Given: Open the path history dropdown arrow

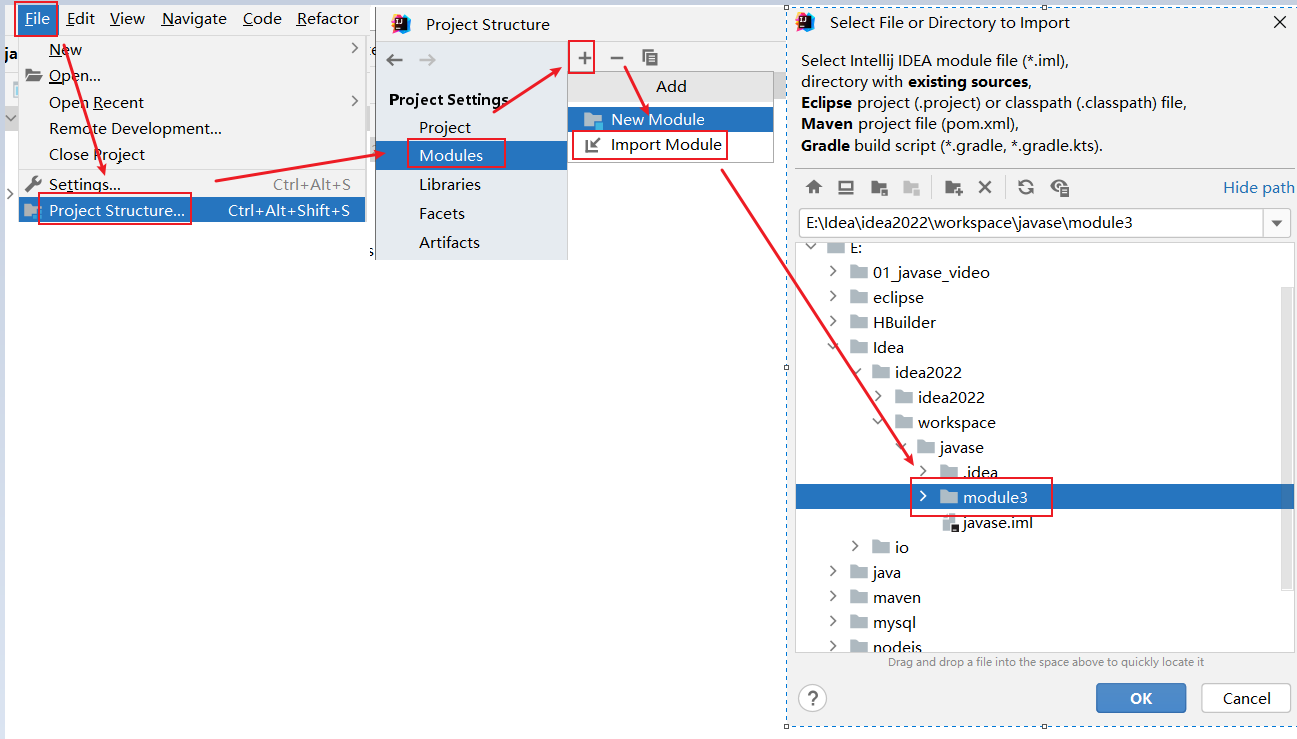Looking at the screenshot, I should (x=1277, y=223).
